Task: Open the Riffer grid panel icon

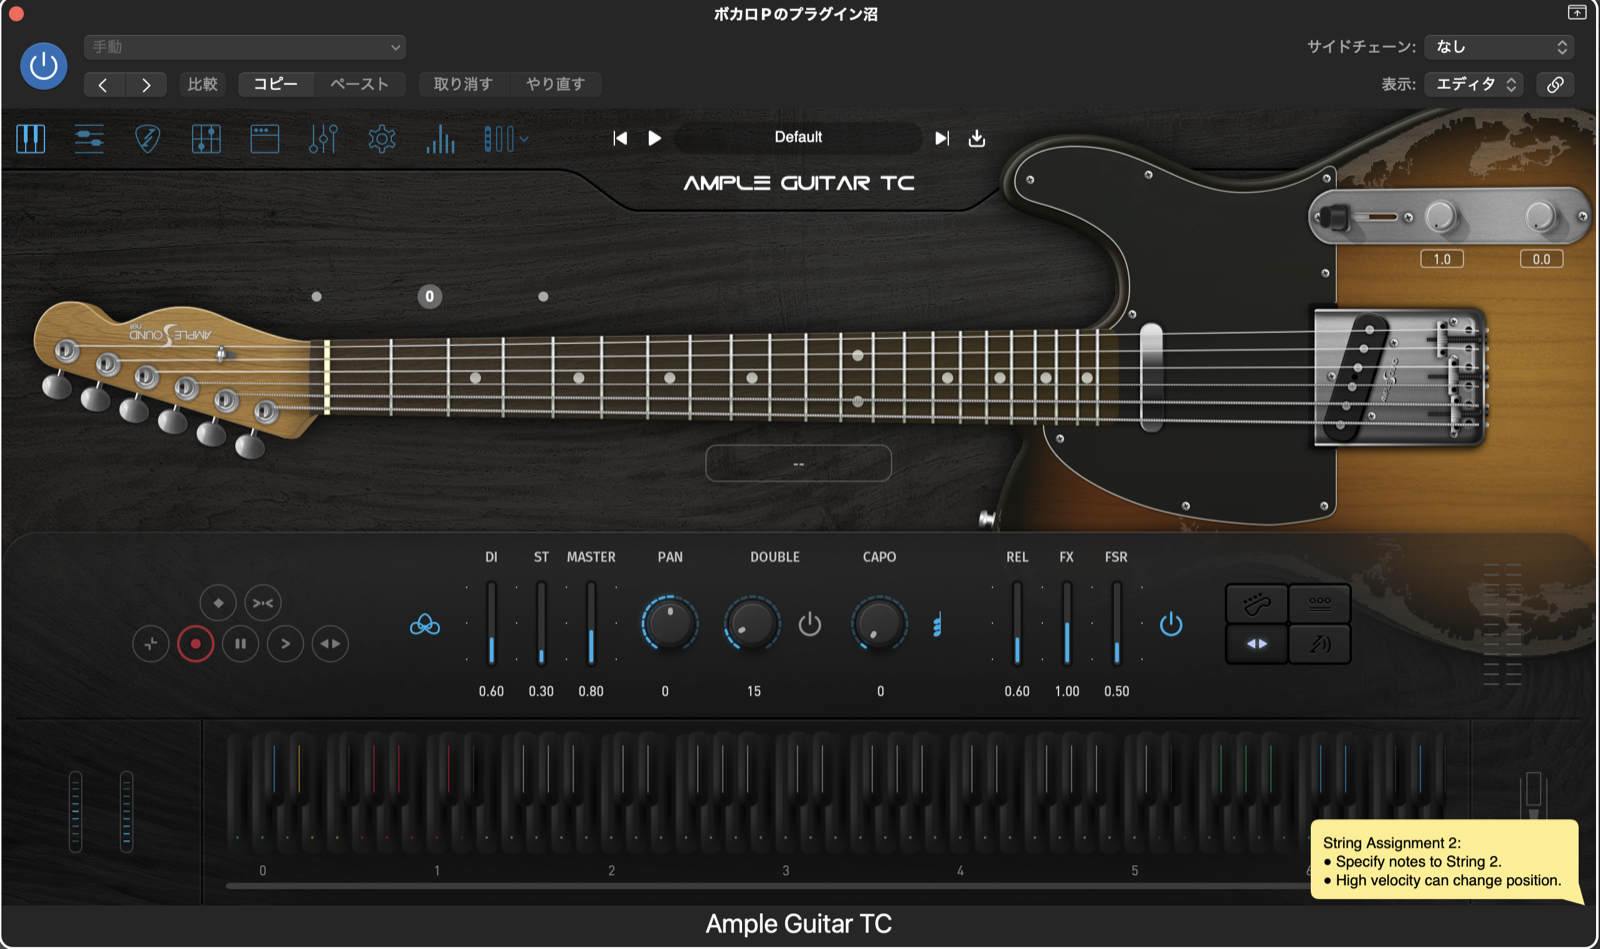Action: (206, 138)
